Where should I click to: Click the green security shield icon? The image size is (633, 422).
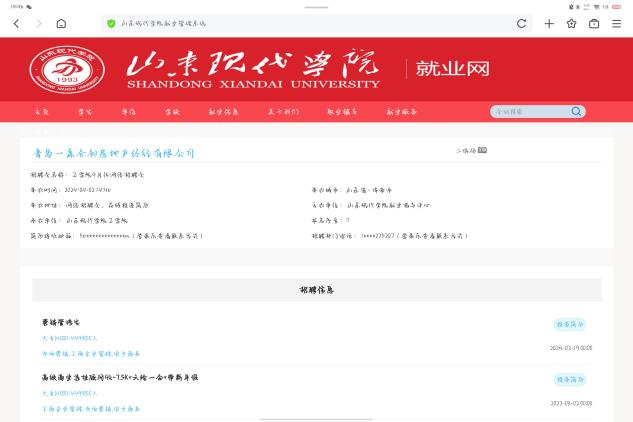click(x=111, y=23)
